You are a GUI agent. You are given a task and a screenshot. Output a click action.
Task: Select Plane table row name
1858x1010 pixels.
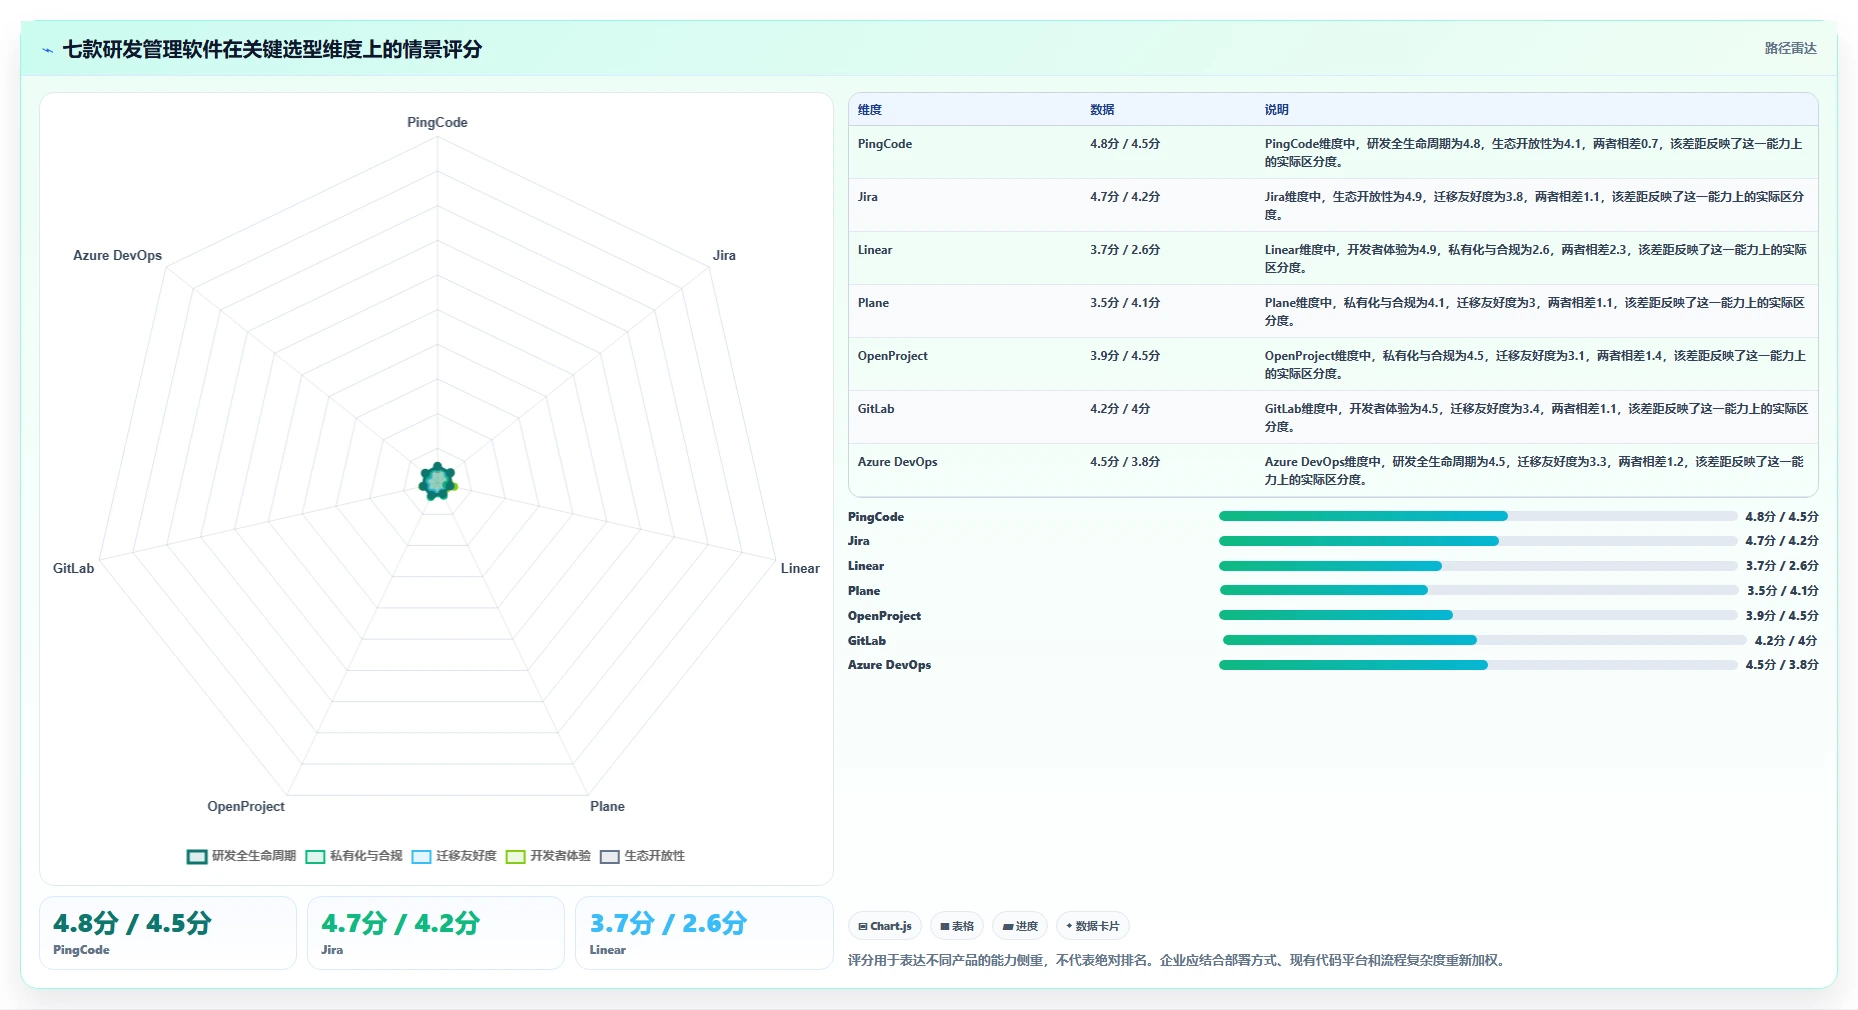point(873,303)
